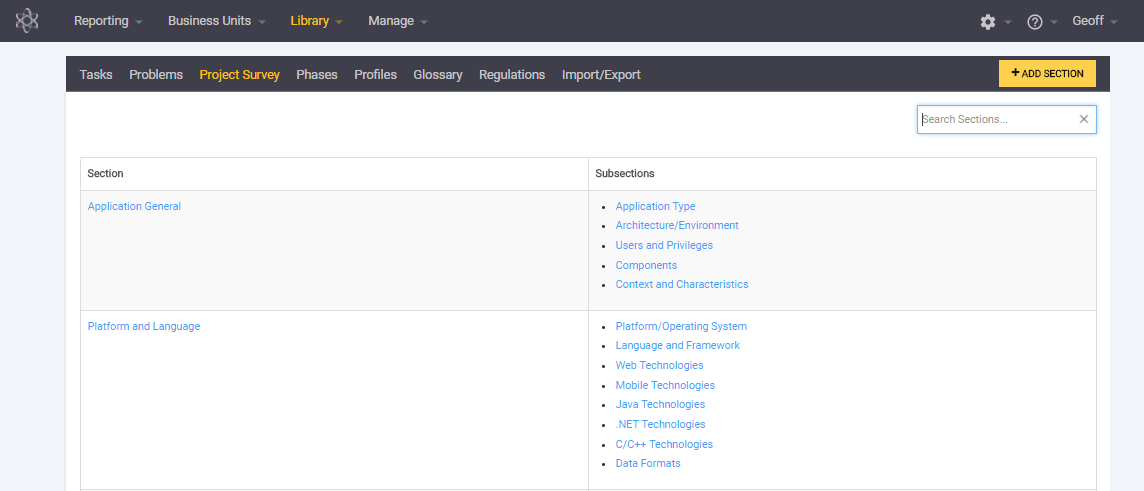Click the atom logo icon
The image size is (1144, 491).
click(x=27, y=21)
